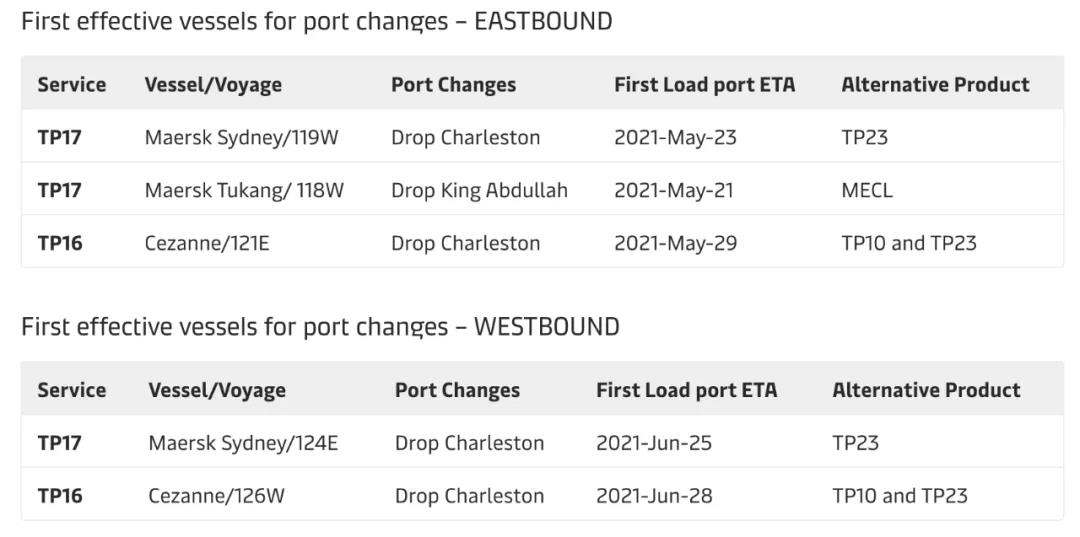Click the 2021-Jun-28 ETA date

(x=654, y=496)
